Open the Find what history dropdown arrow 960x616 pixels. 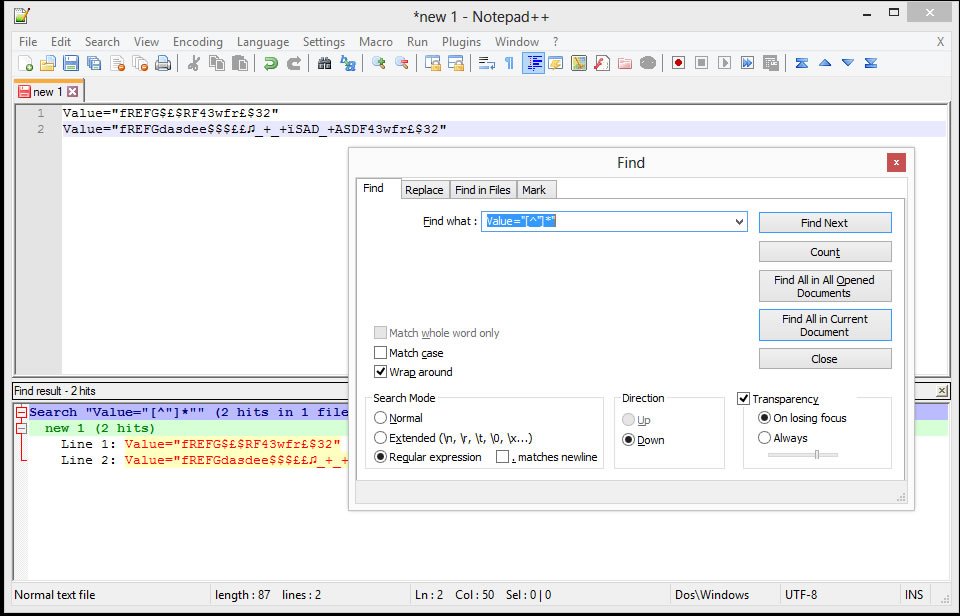[739, 222]
